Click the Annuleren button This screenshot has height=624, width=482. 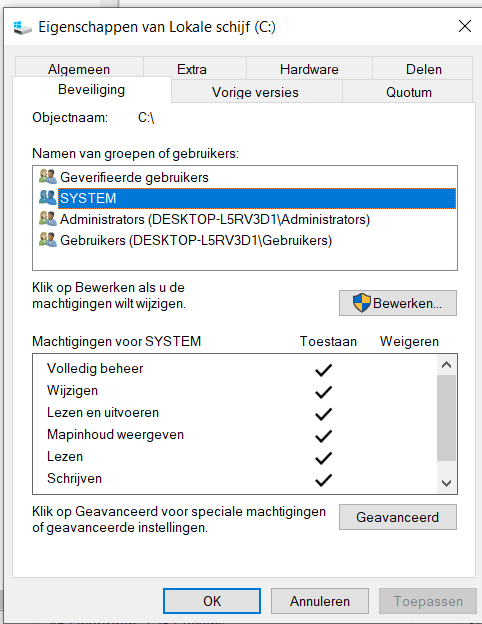320,601
